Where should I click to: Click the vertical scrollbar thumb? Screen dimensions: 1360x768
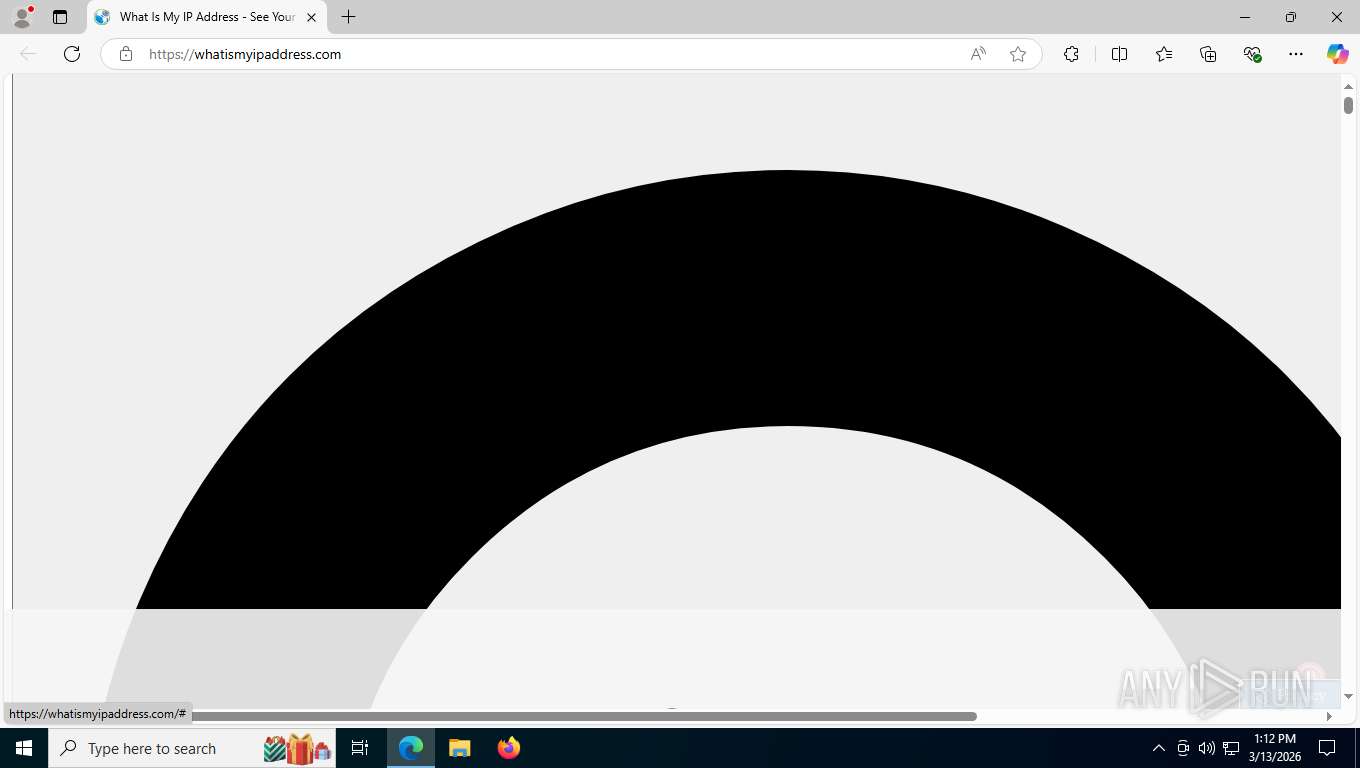click(x=1348, y=105)
